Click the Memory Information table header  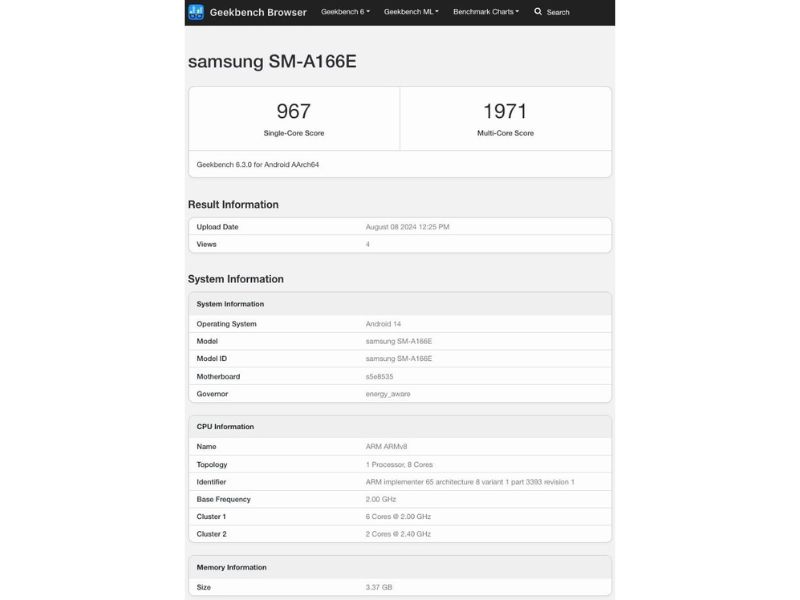pos(232,568)
